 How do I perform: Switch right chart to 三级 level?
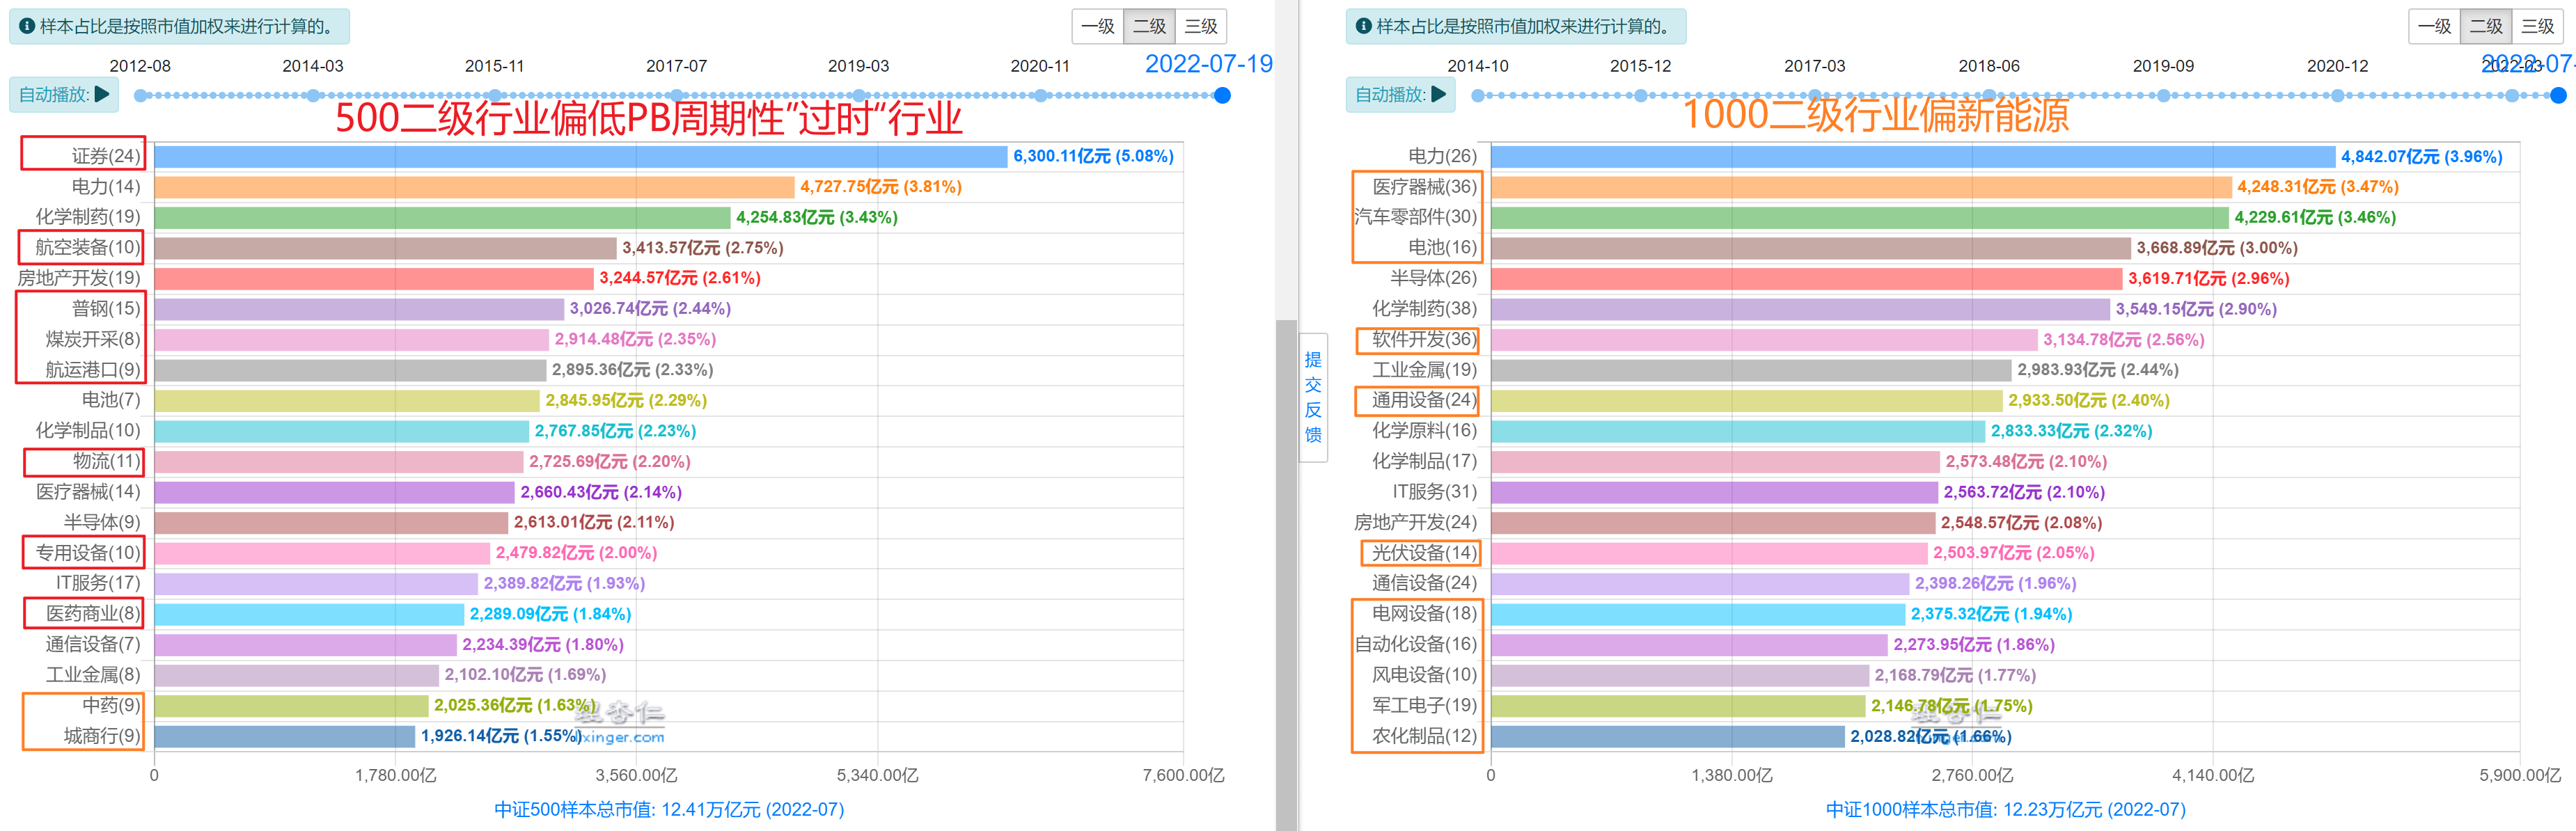(2538, 26)
